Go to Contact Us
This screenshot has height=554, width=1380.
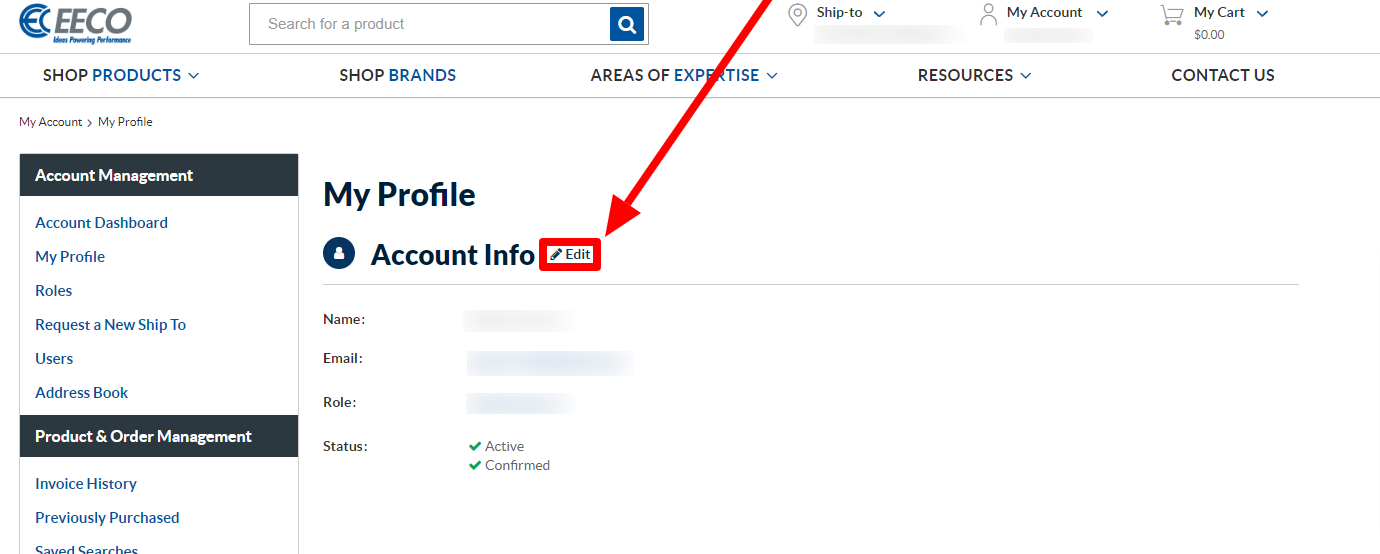click(x=1223, y=75)
